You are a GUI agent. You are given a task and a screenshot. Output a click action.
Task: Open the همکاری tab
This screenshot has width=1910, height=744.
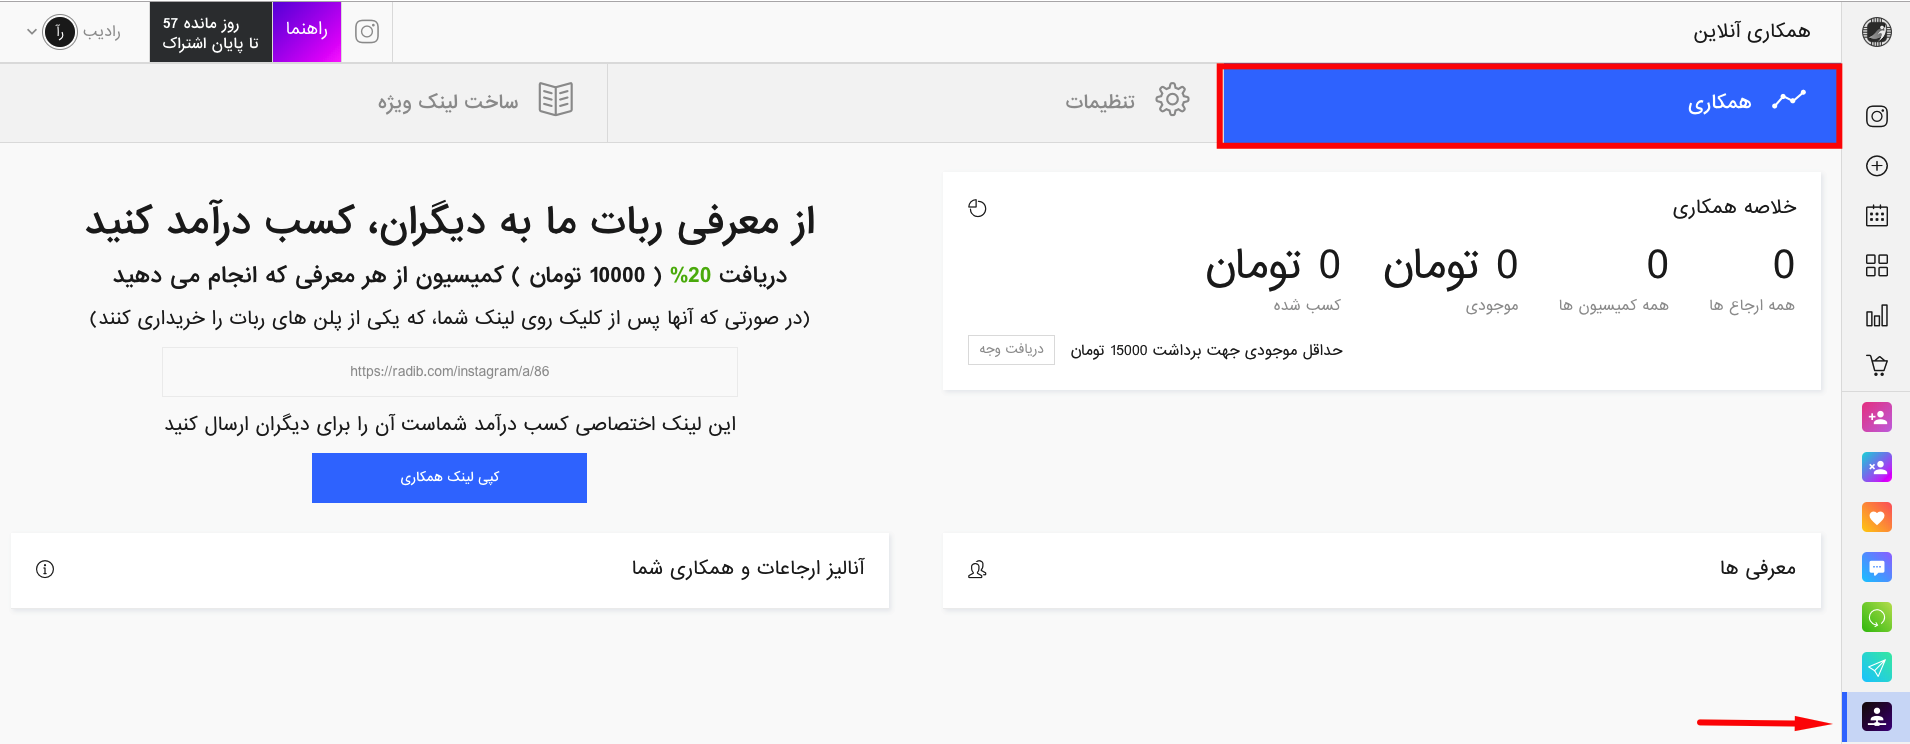[1529, 105]
